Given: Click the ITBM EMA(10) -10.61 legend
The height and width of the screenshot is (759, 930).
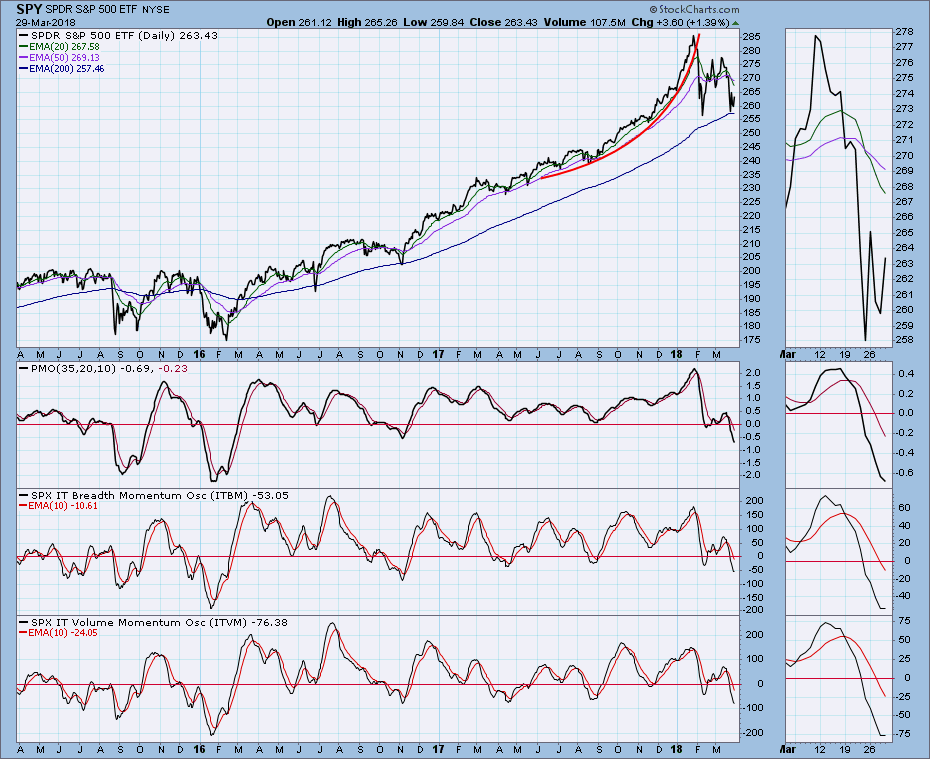Looking at the screenshot, I should [58, 506].
